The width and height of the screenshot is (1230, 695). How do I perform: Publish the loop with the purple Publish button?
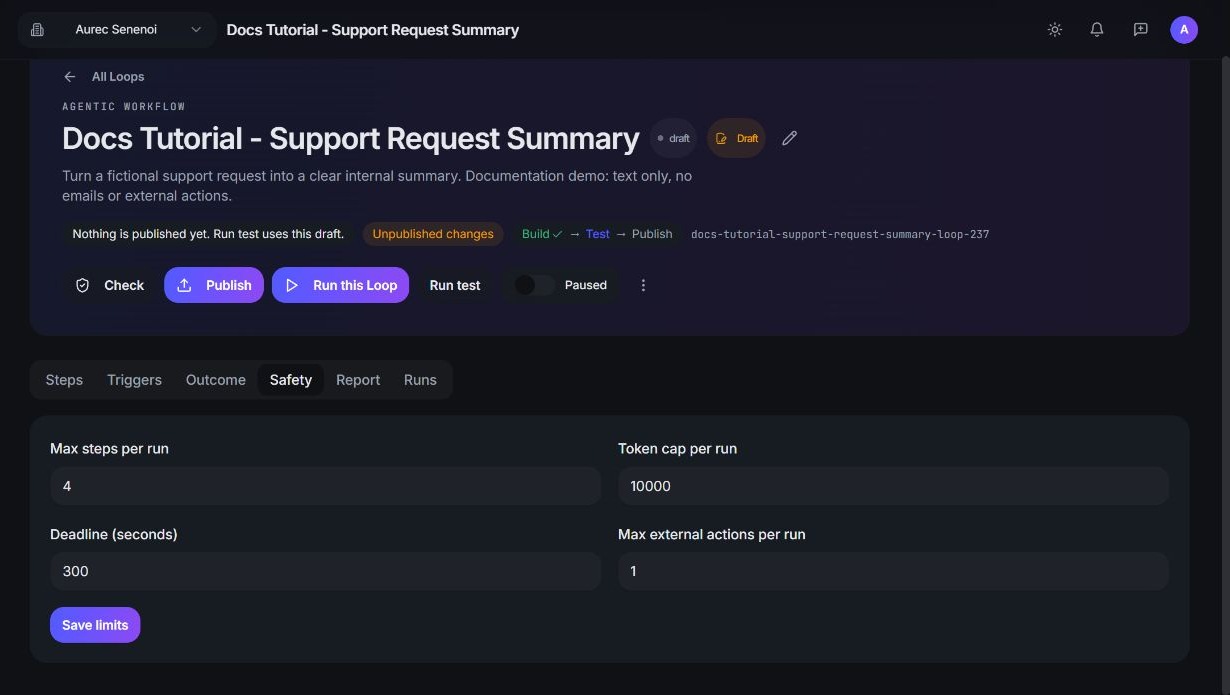pos(214,285)
